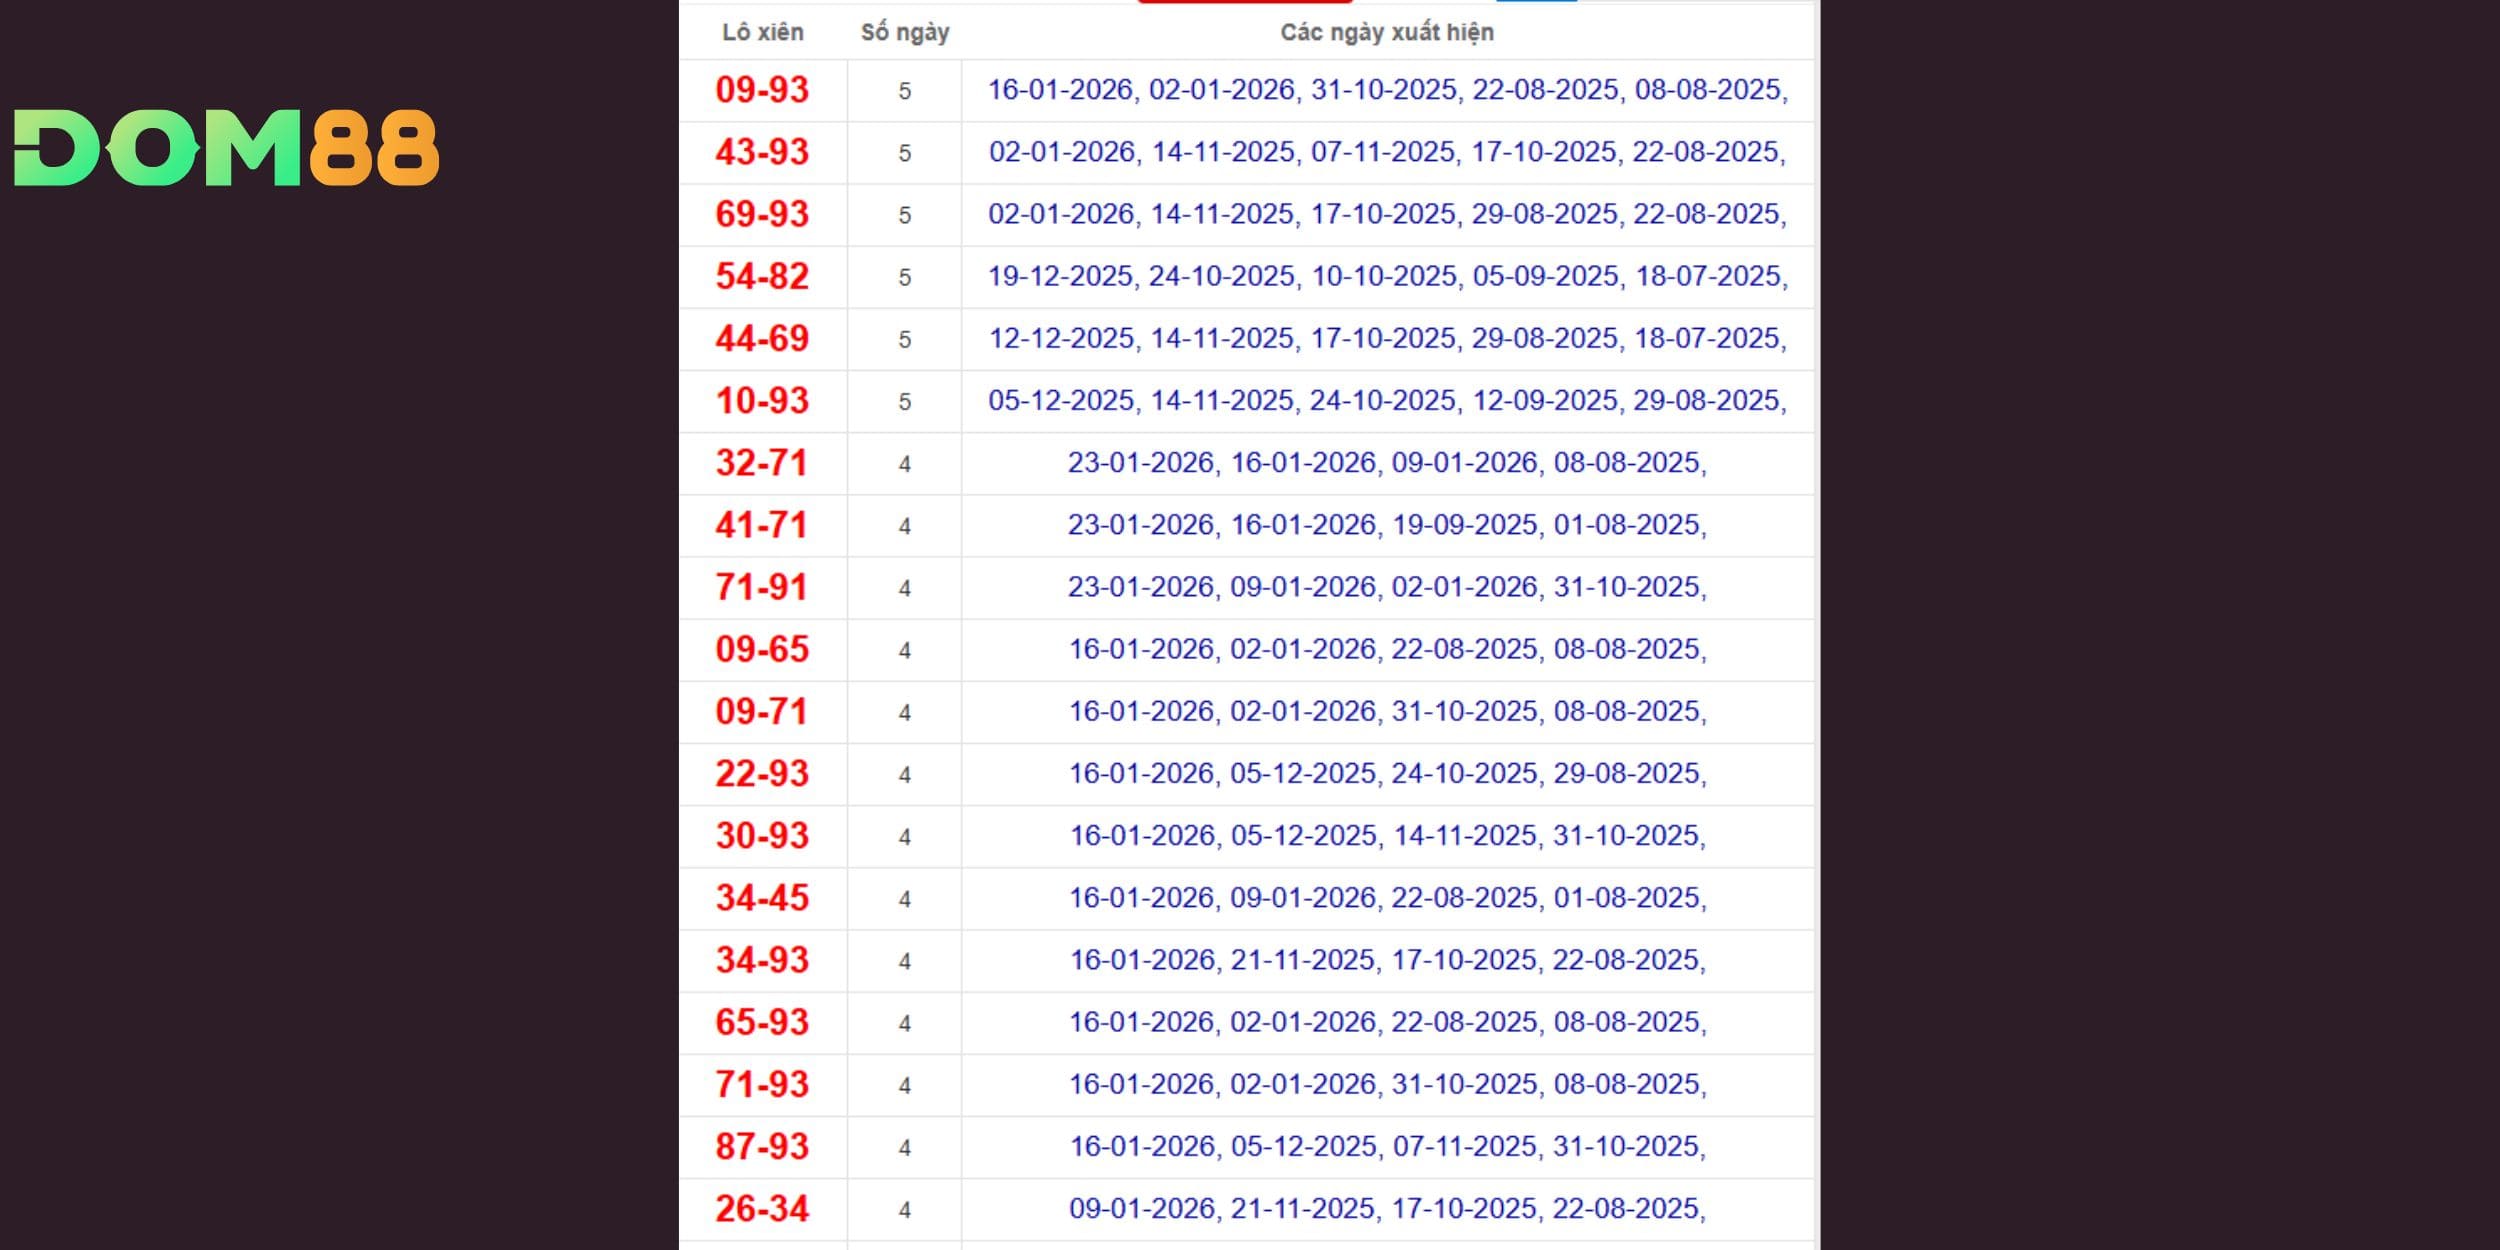Click date 19-12-2025 in the 54-82 row
2500x1250 pixels.
coord(1060,276)
